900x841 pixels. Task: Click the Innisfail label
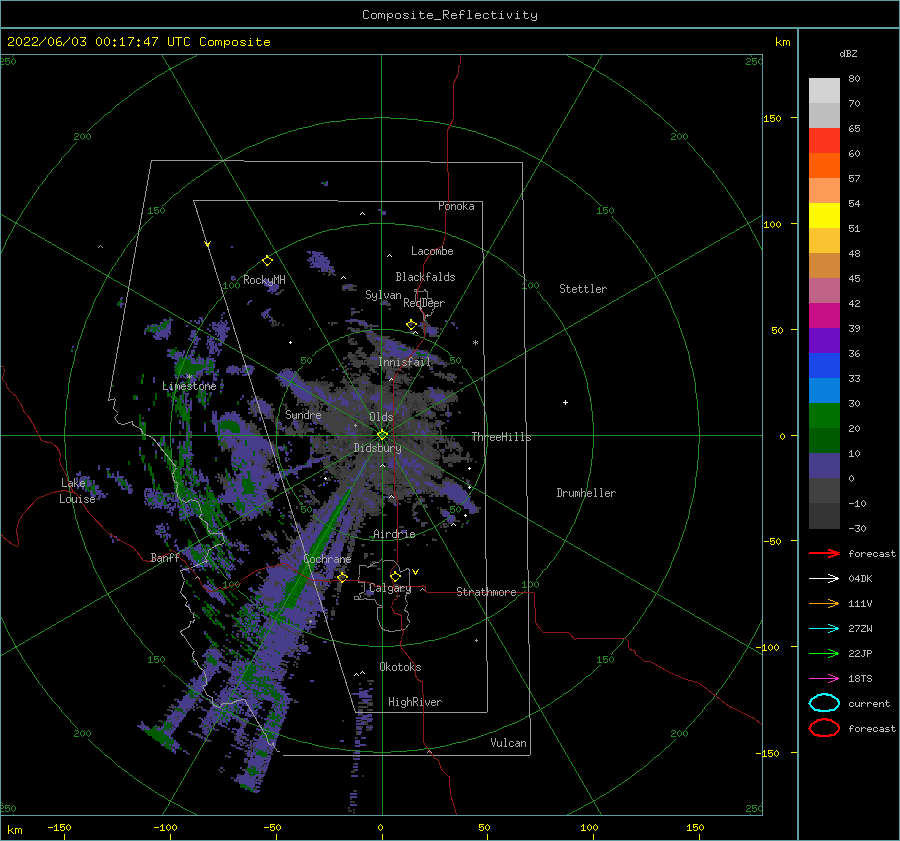pos(405,362)
